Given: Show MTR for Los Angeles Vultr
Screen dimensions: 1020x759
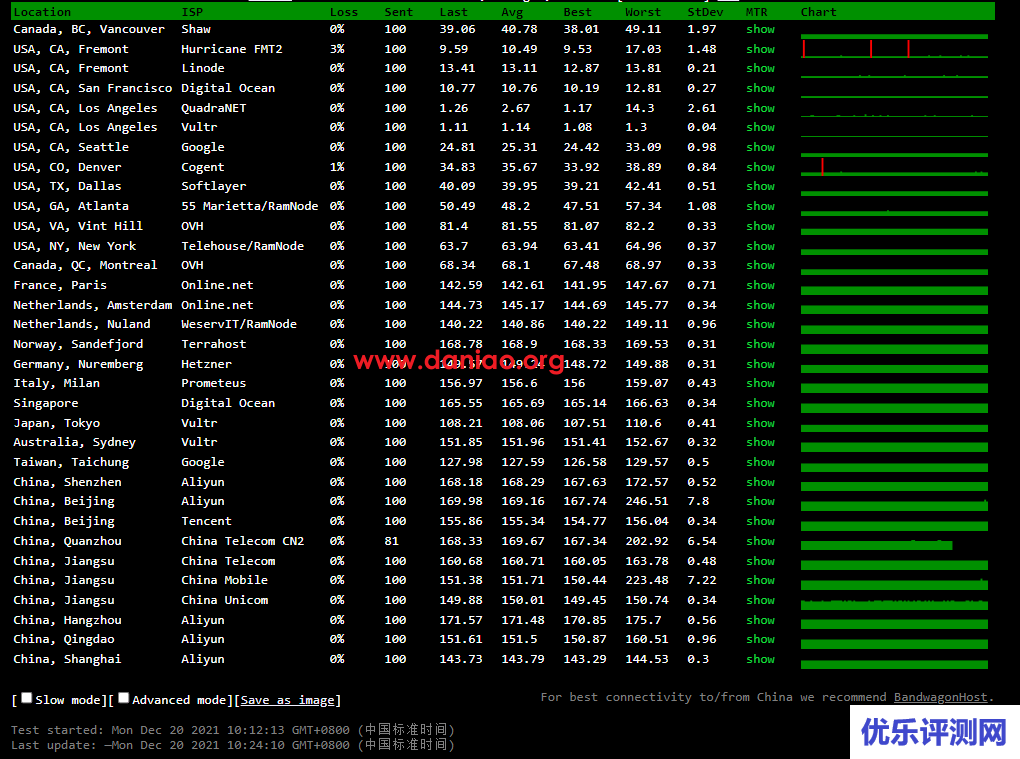Looking at the screenshot, I should pyautogui.click(x=760, y=127).
